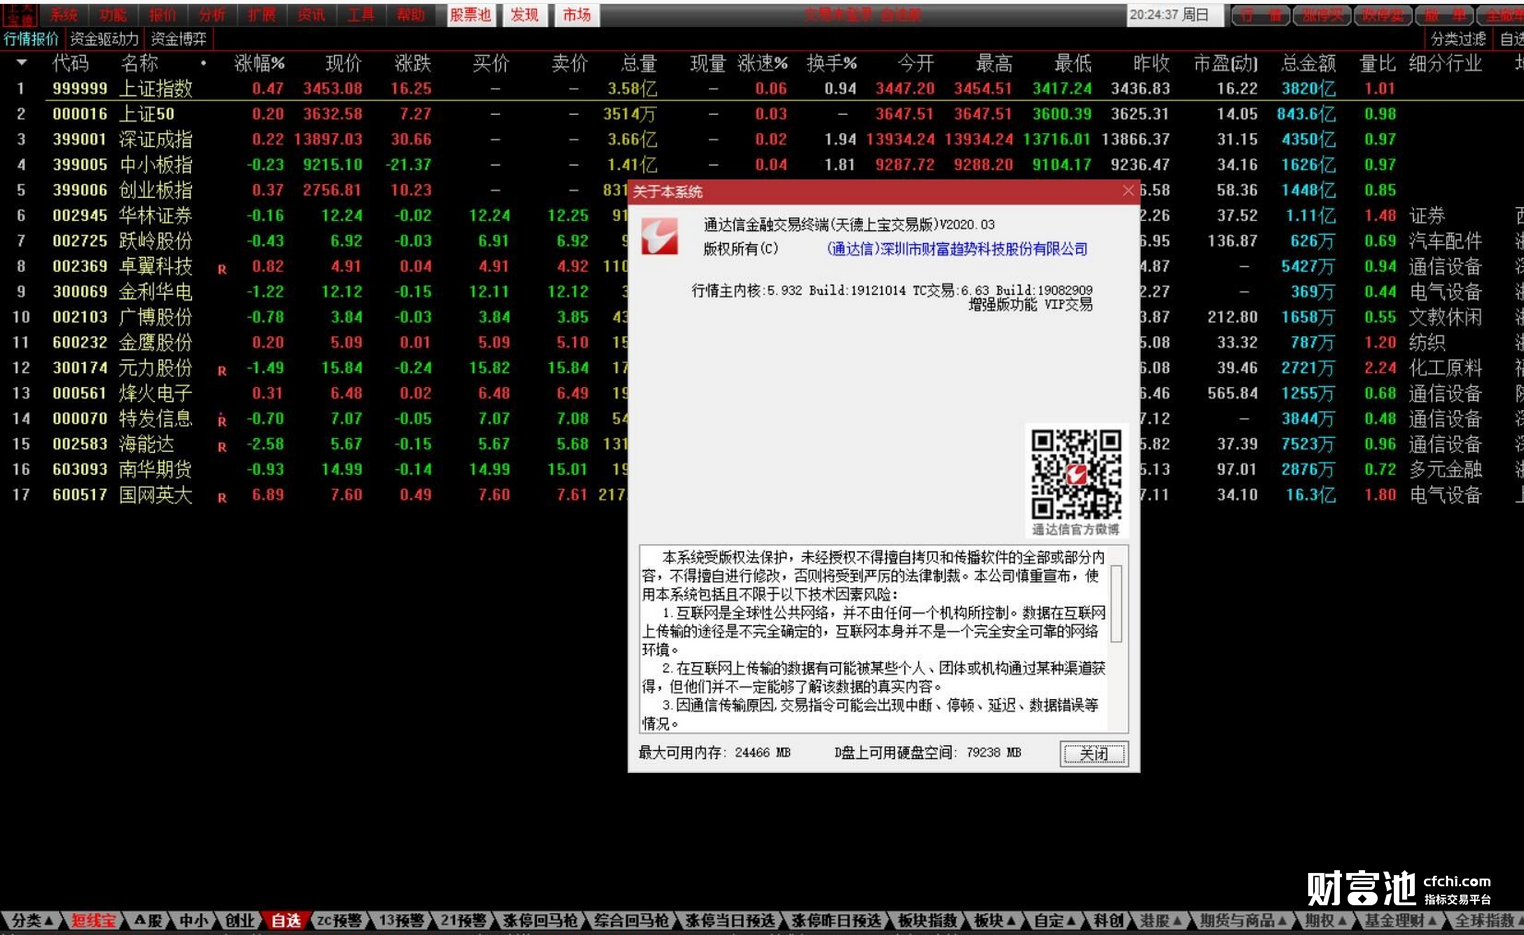
Task: Sort by the 细分行业 column header
Action: (x=1445, y=63)
